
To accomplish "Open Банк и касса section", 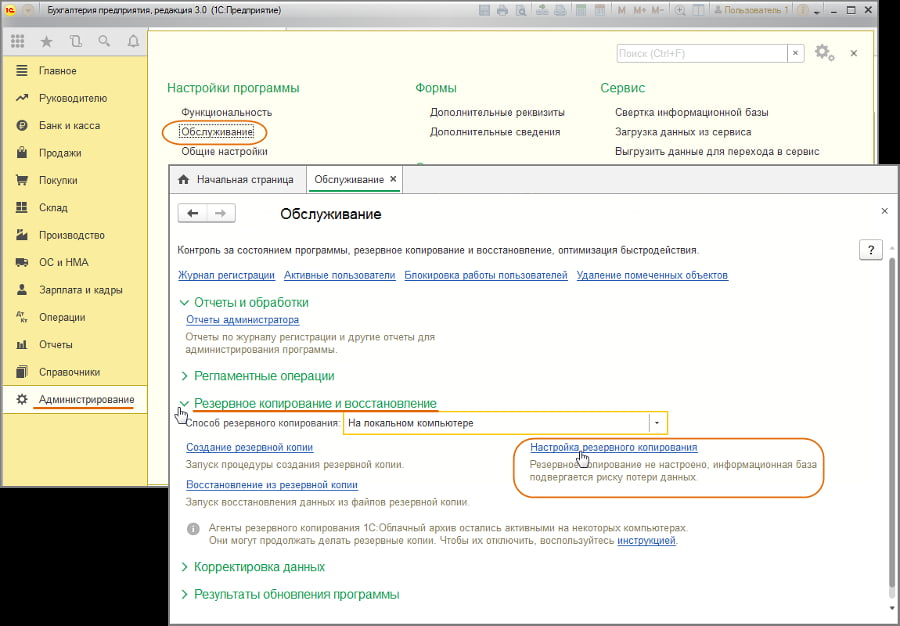I will coord(68,126).
